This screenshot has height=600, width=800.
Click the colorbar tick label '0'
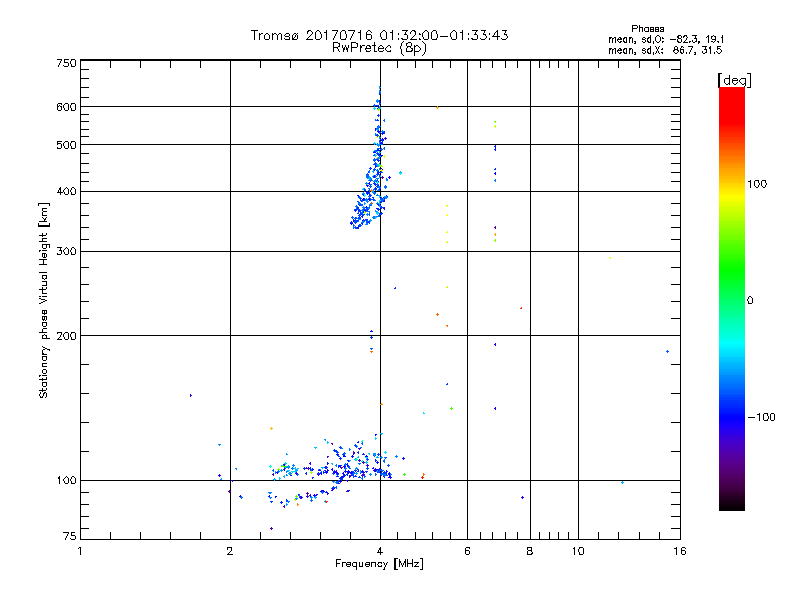pos(749,301)
